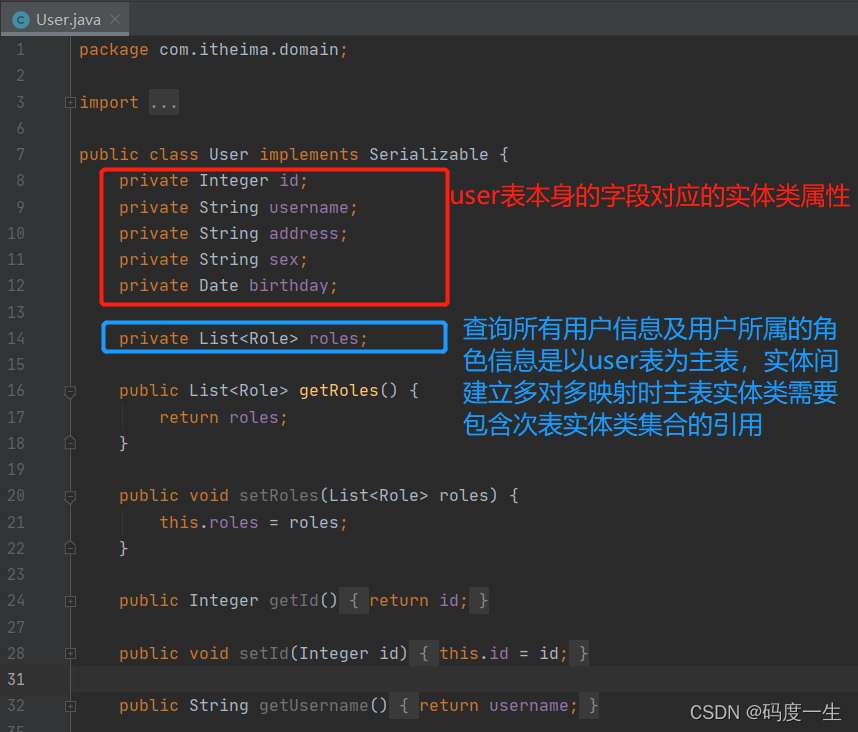Click the 'id' field on line 8
Viewport: 858px width, 732px height.
pyautogui.click(x=289, y=181)
